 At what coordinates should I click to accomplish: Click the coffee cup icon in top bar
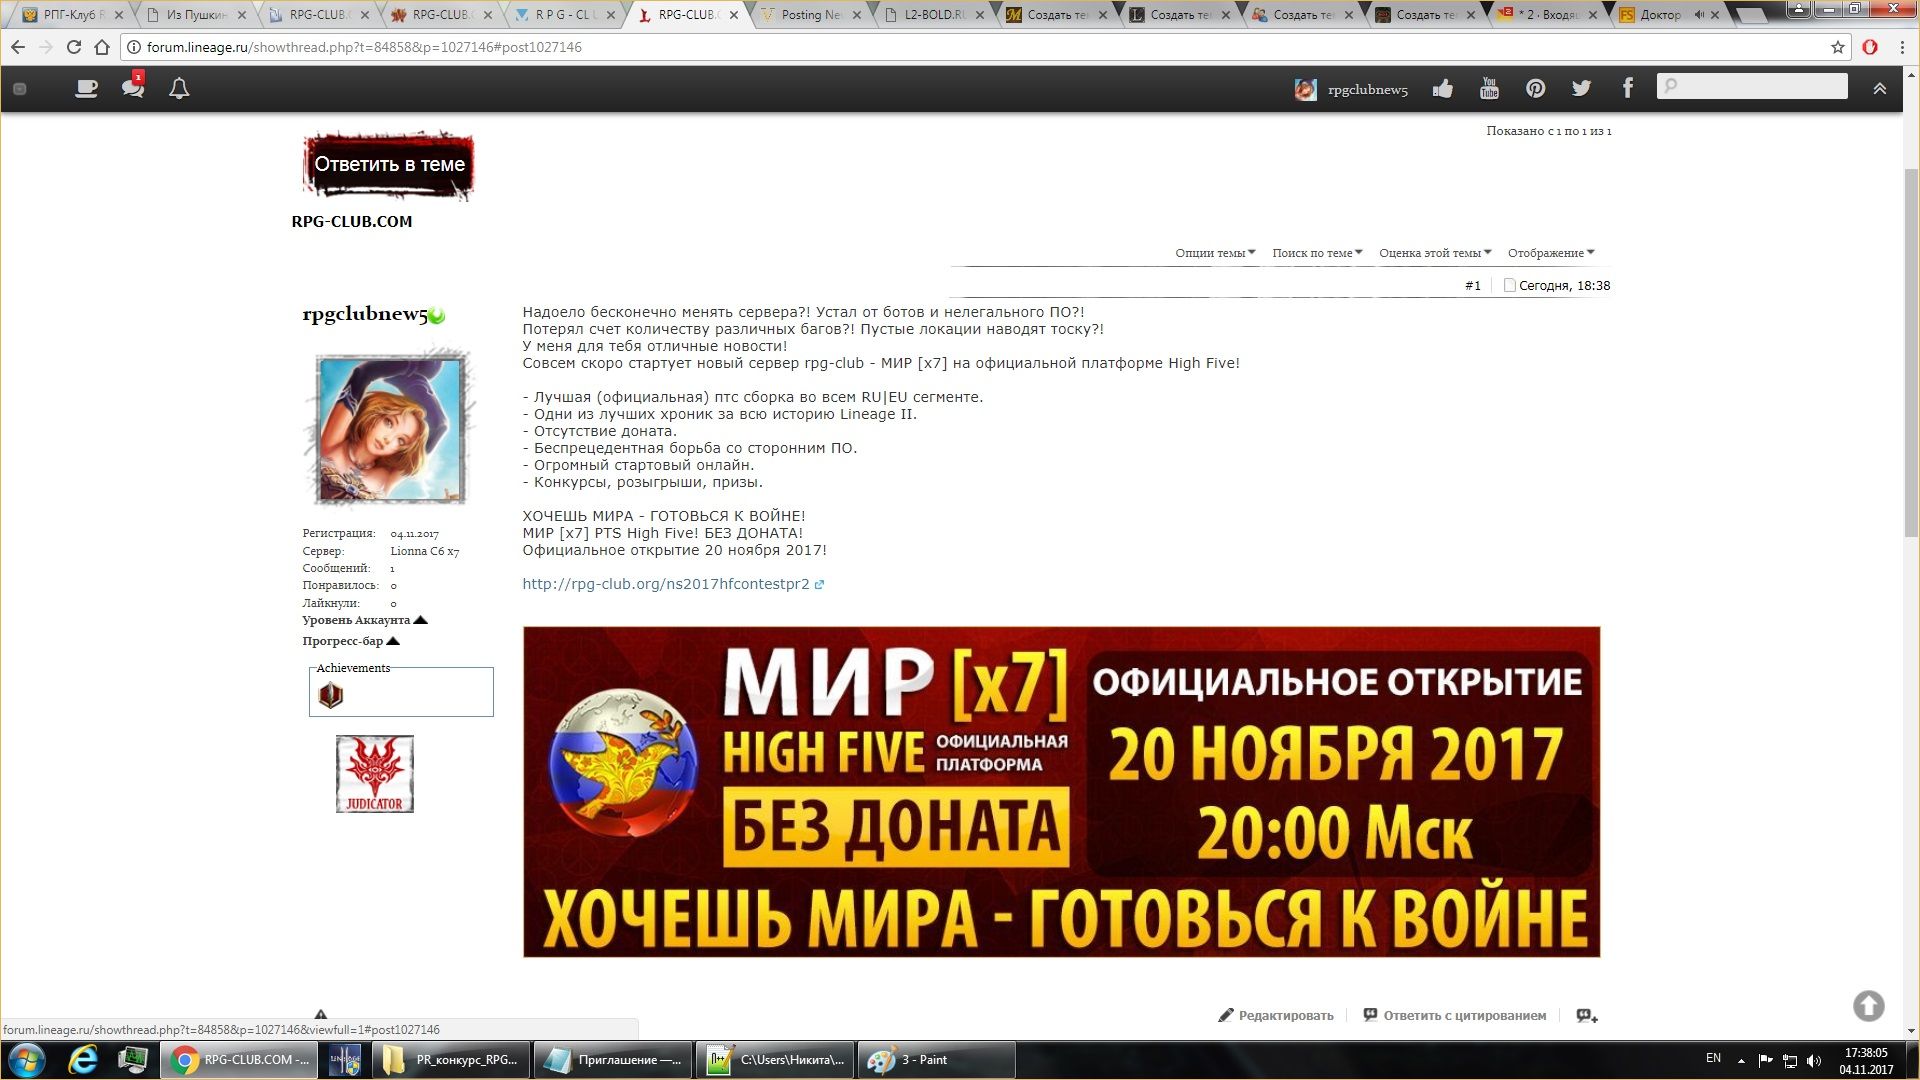coord(87,89)
